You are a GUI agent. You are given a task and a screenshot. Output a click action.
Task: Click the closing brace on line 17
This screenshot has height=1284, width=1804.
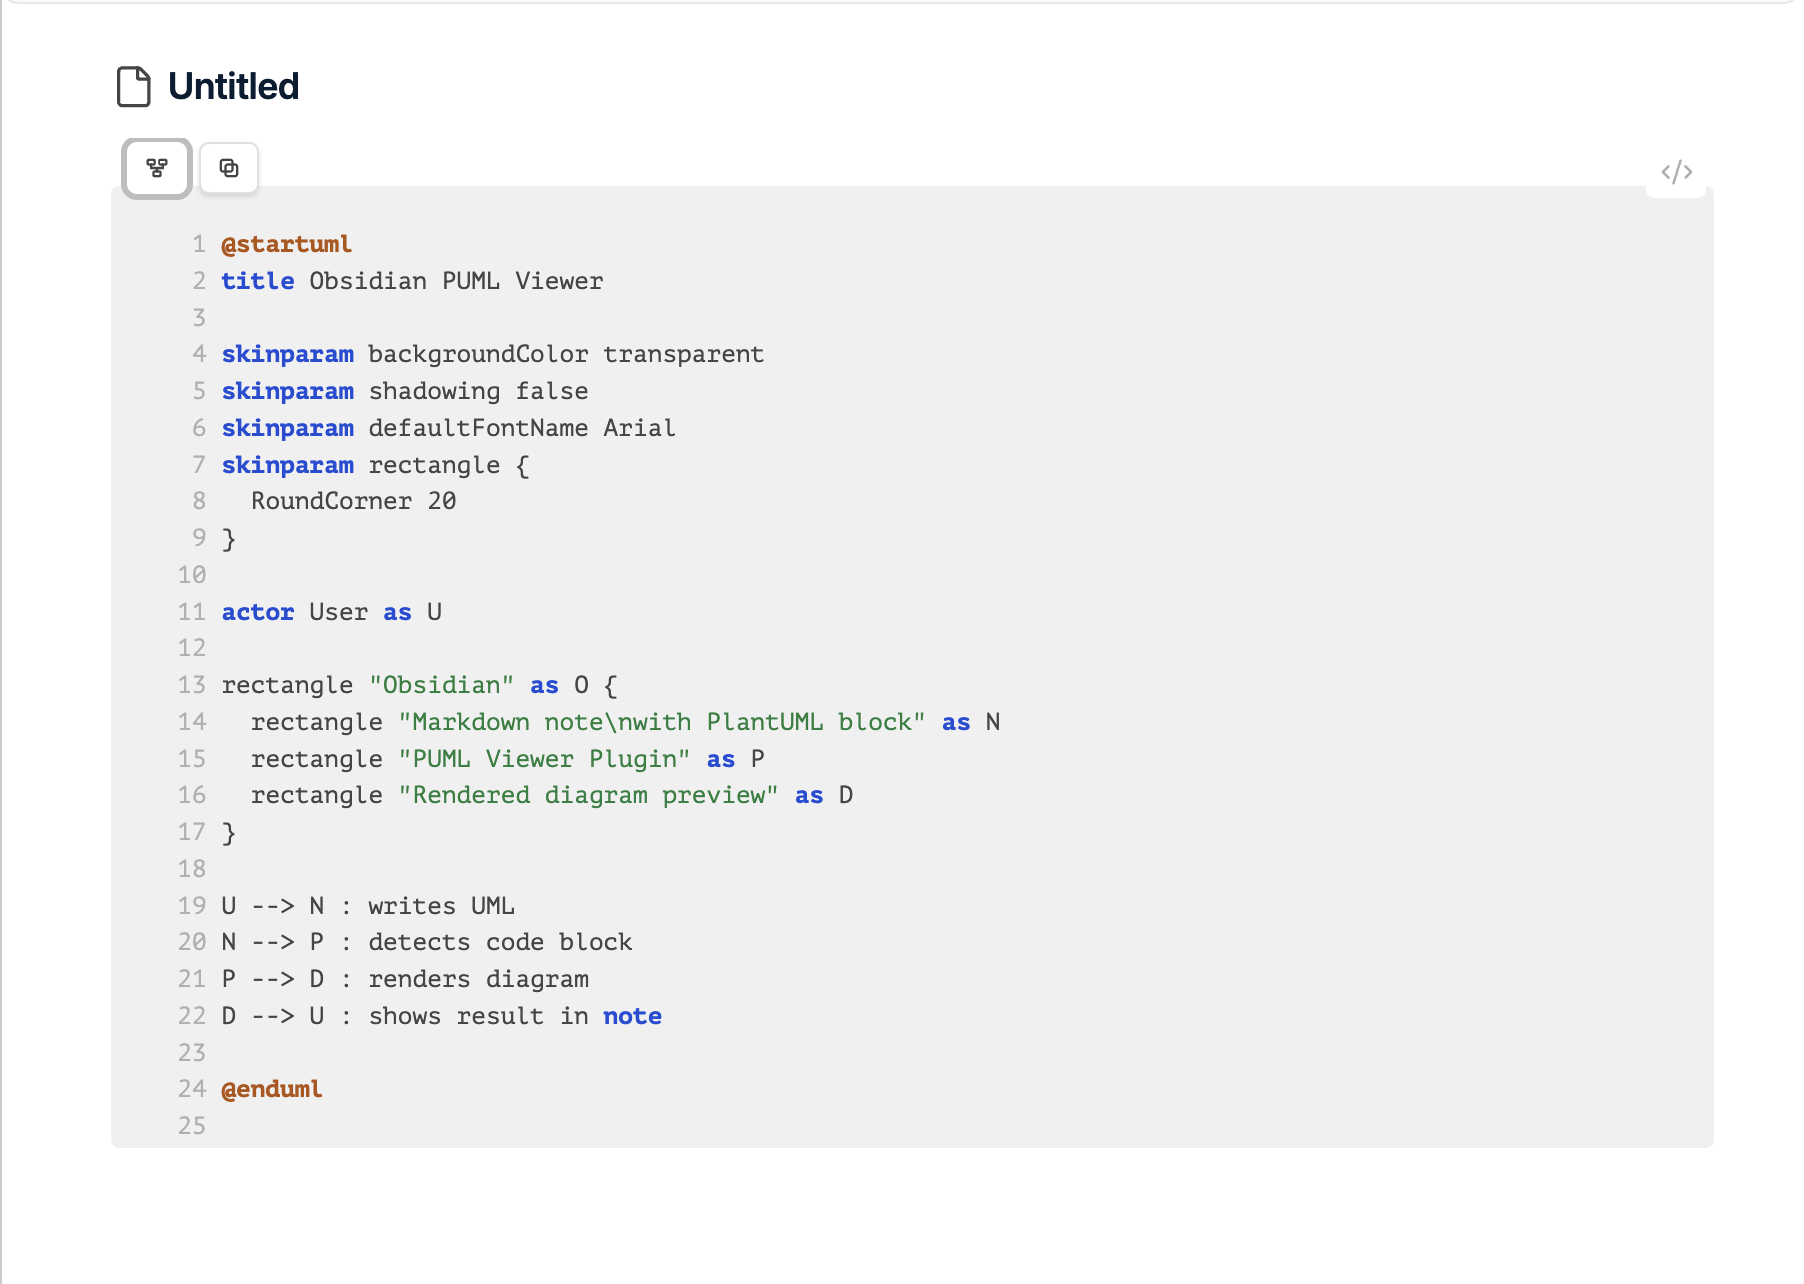[229, 833]
